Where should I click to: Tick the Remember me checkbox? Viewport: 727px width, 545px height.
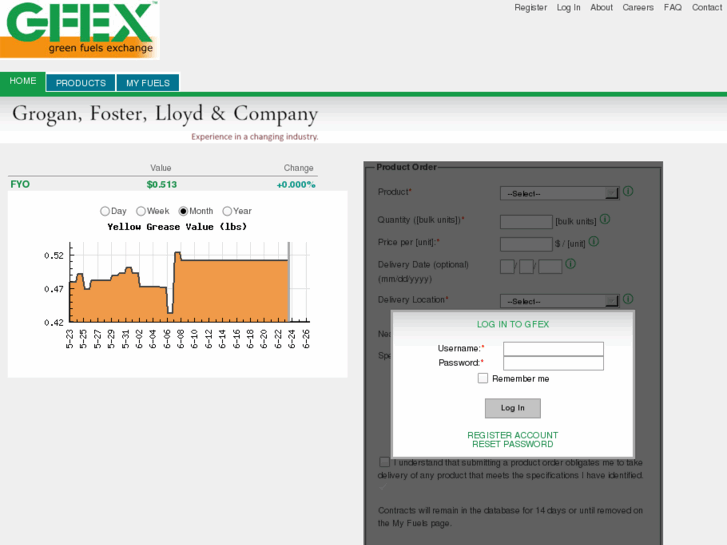483,378
